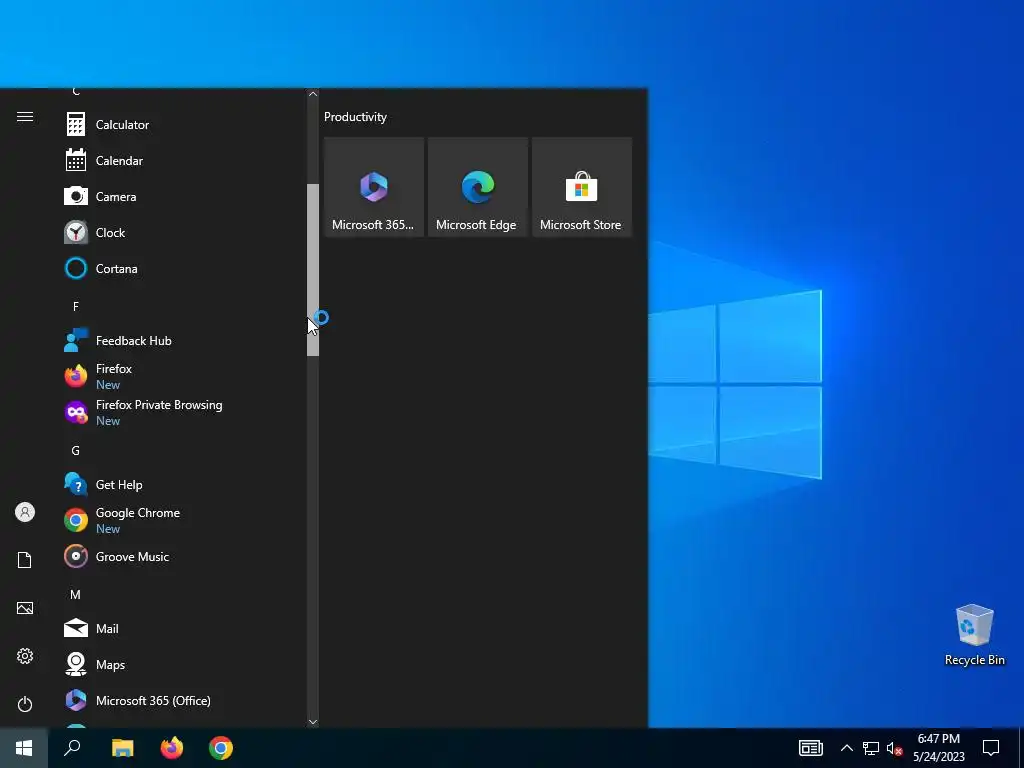Click the app list scrollbar thumb
The width and height of the screenshot is (1024, 768).
pos(313,270)
